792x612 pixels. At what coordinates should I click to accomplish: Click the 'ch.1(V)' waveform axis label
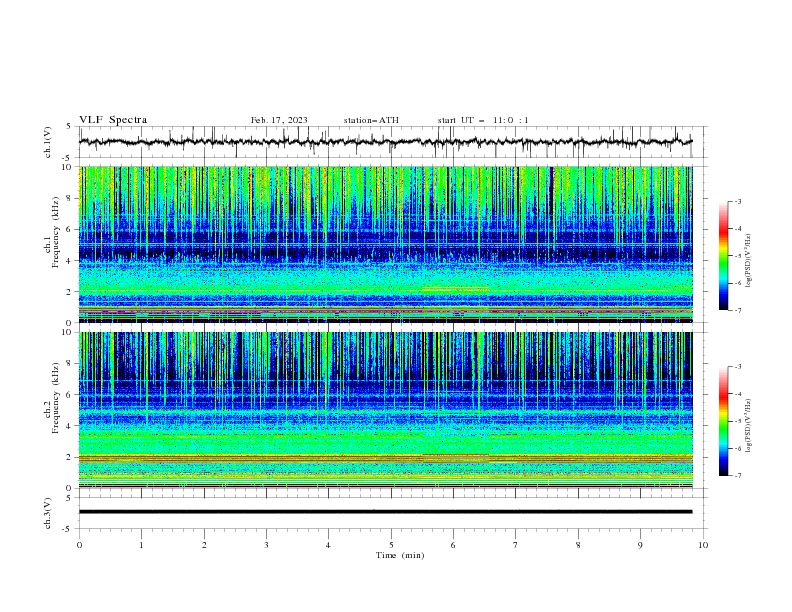point(48,142)
